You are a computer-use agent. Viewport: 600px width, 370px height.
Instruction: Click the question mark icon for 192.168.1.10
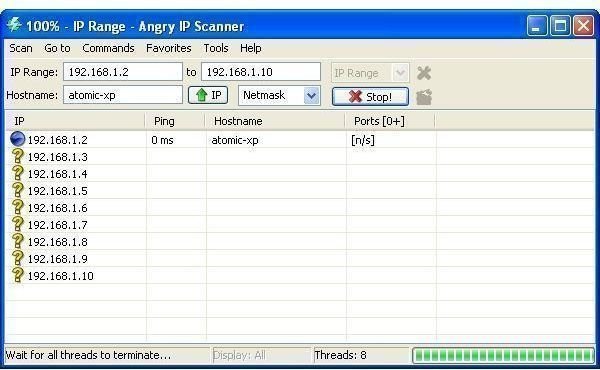pyautogui.click(x=17, y=275)
